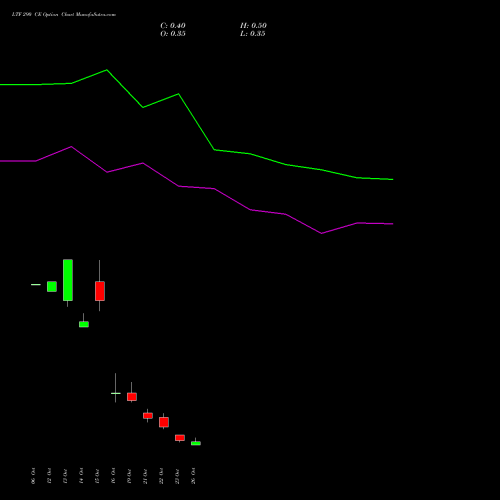Viewport: 500px width, 500px height.
Task: Click the low value 'L: 0.35'
Action: (252, 34)
